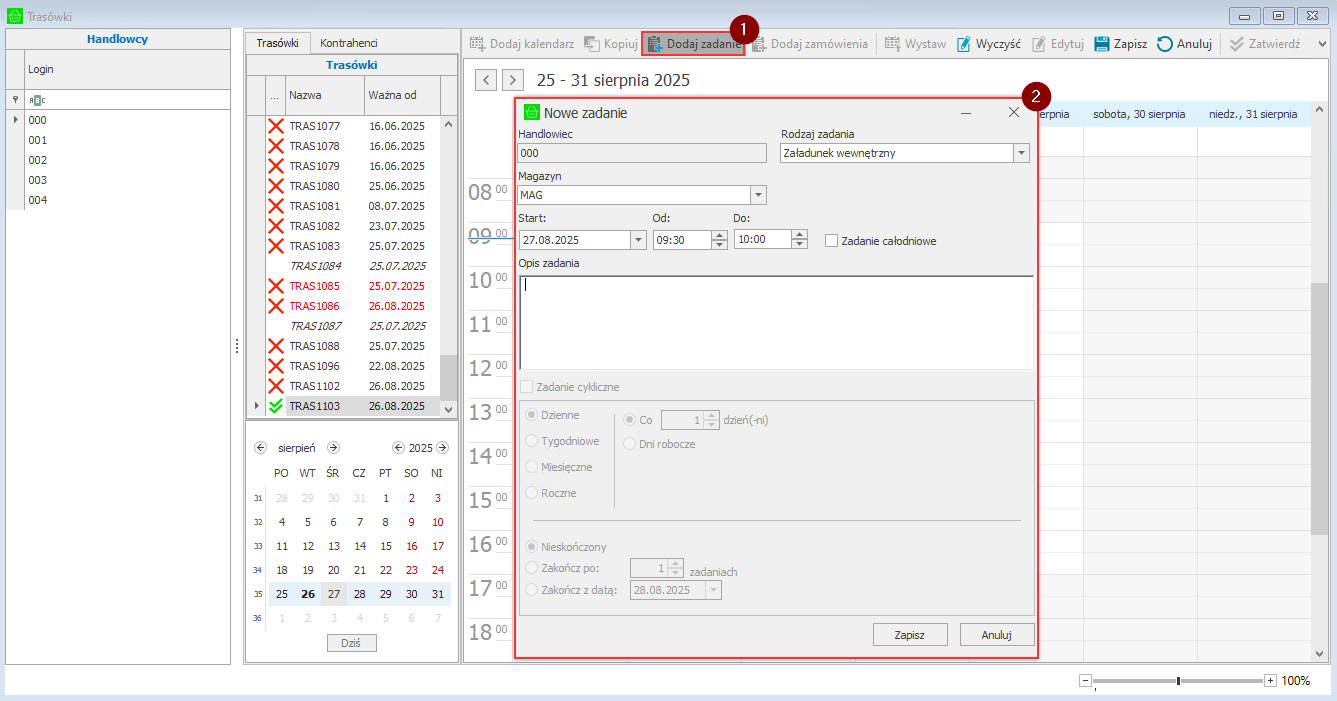Click the Dodaj zadanie toolbar icon

[656, 44]
